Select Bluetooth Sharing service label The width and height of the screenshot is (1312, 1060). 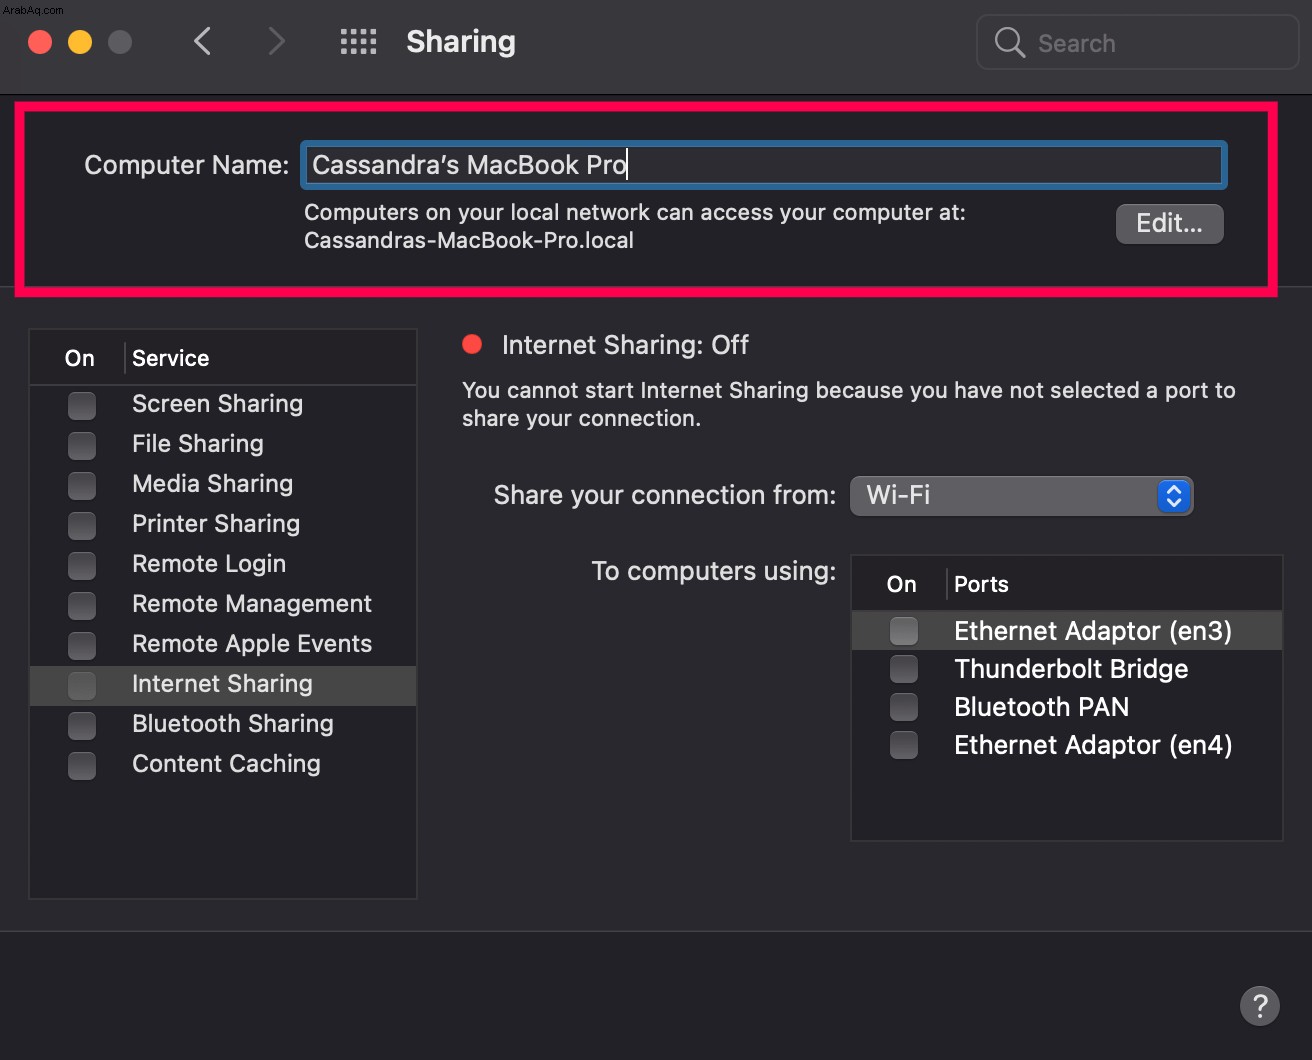coord(233,724)
